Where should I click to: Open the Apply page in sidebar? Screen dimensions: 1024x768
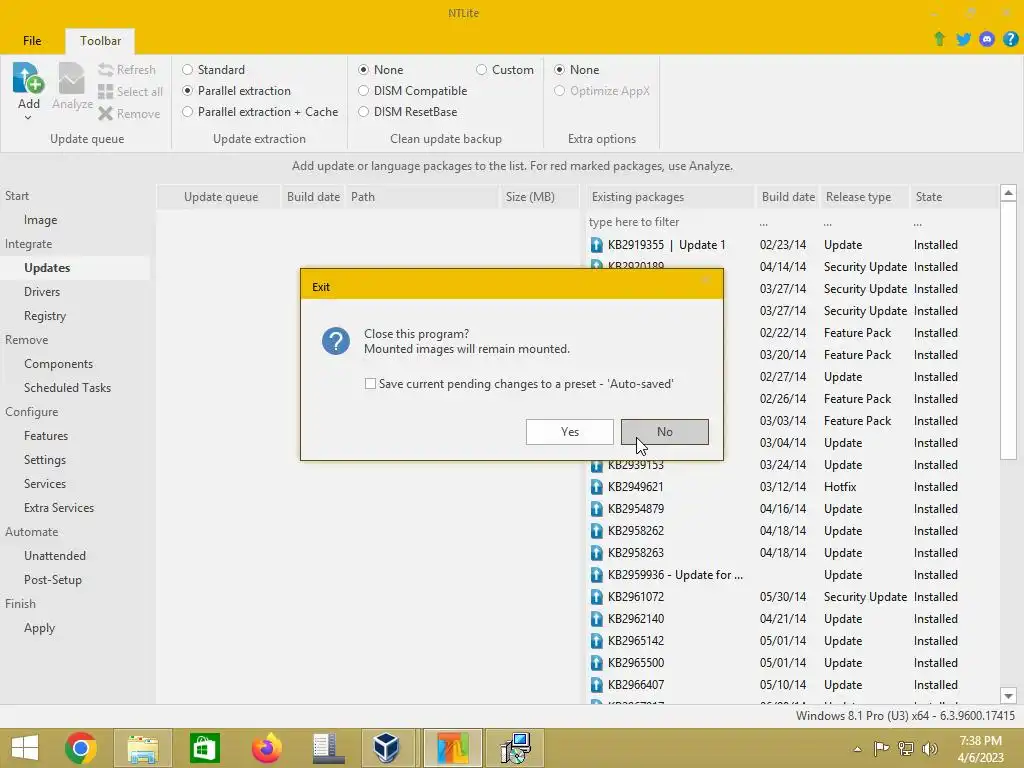39,628
